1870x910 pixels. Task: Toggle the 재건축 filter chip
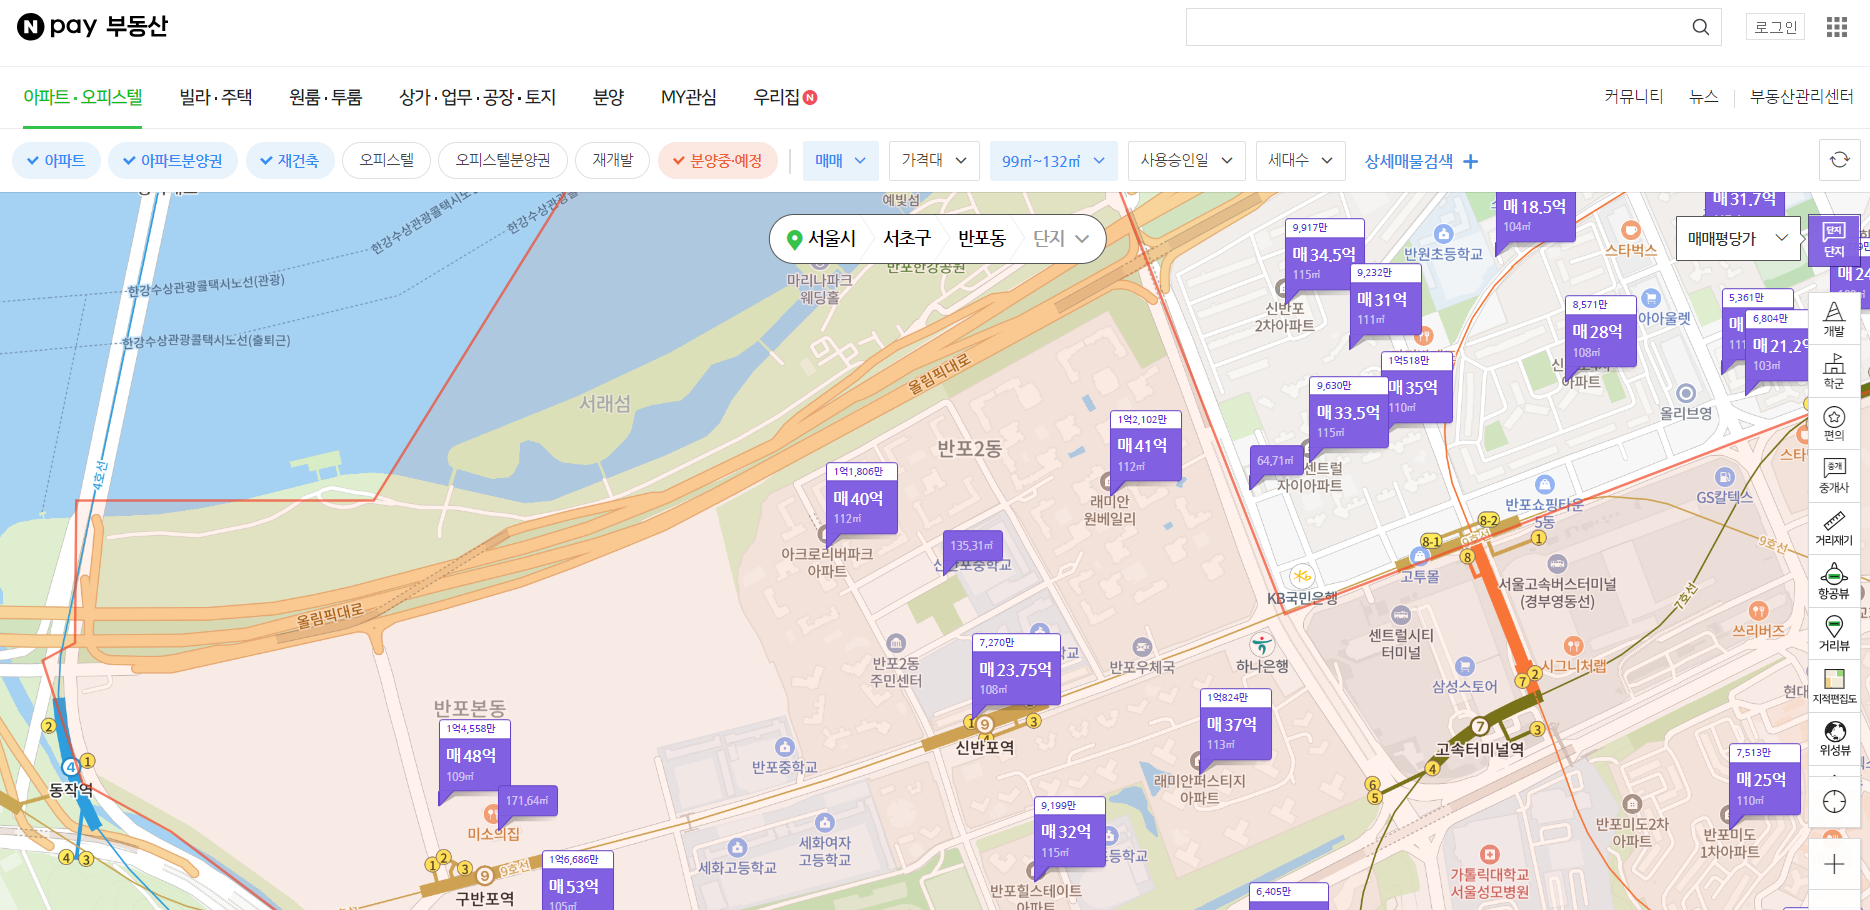(289, 160)
